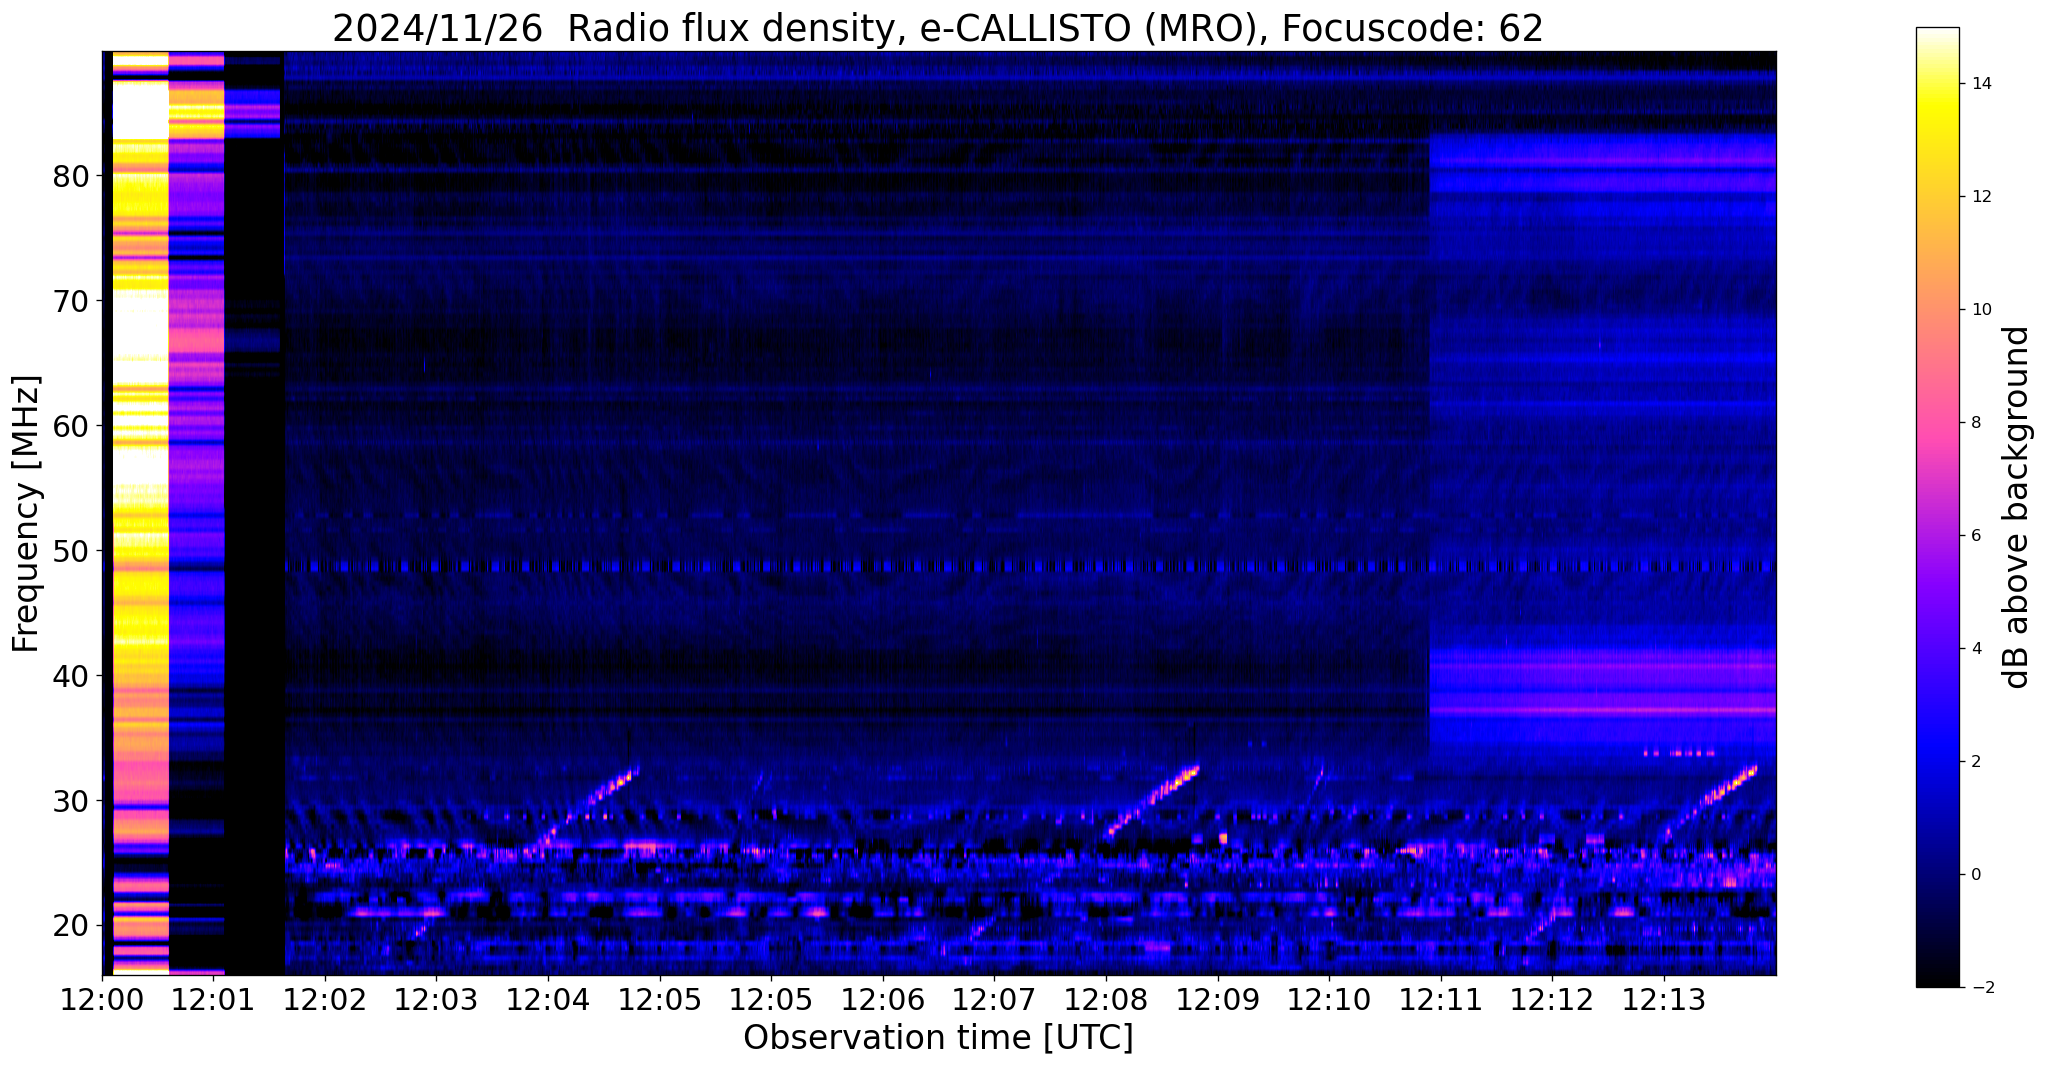Viewport: 2047px width, 1067px height.
Task: Click the colorbar tick label 8
Action: click(x=1975, y=423)
